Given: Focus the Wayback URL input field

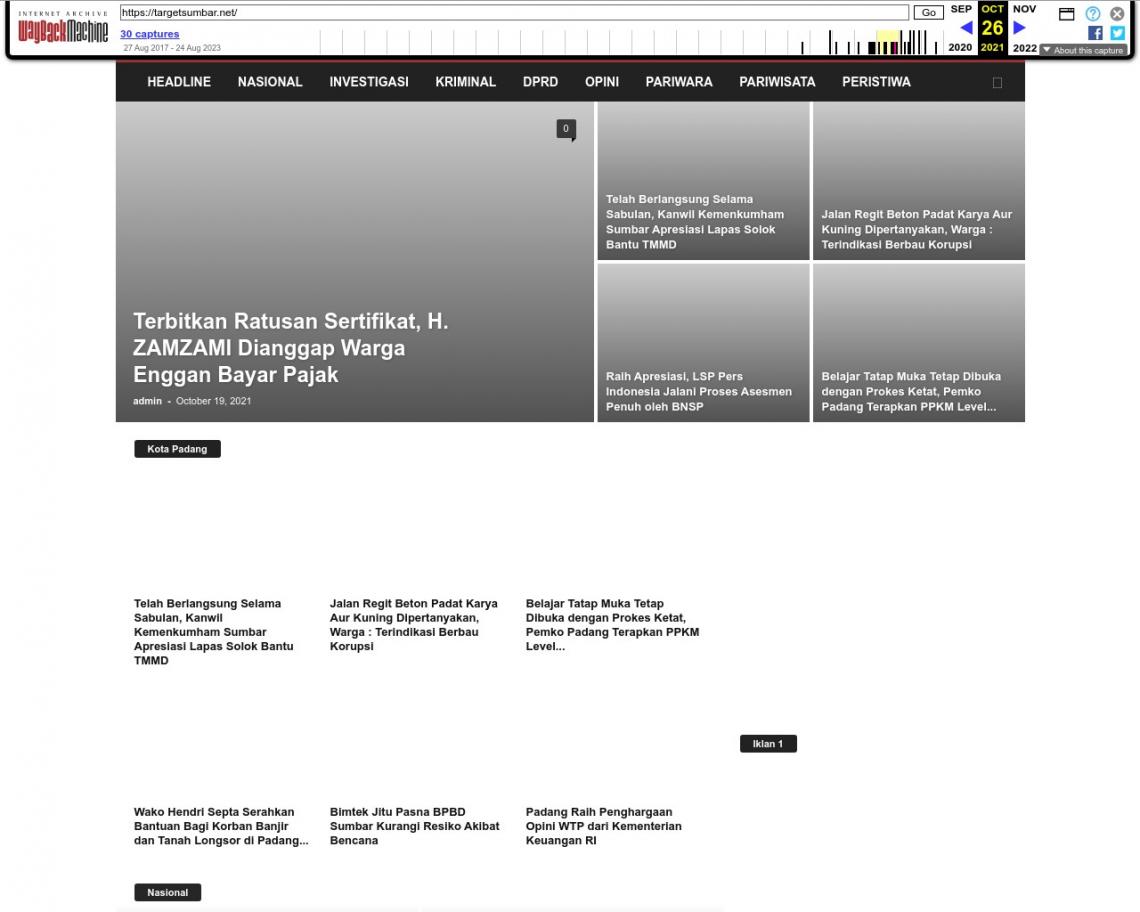Looking at the screenshot, I should (x=514, y=13).
